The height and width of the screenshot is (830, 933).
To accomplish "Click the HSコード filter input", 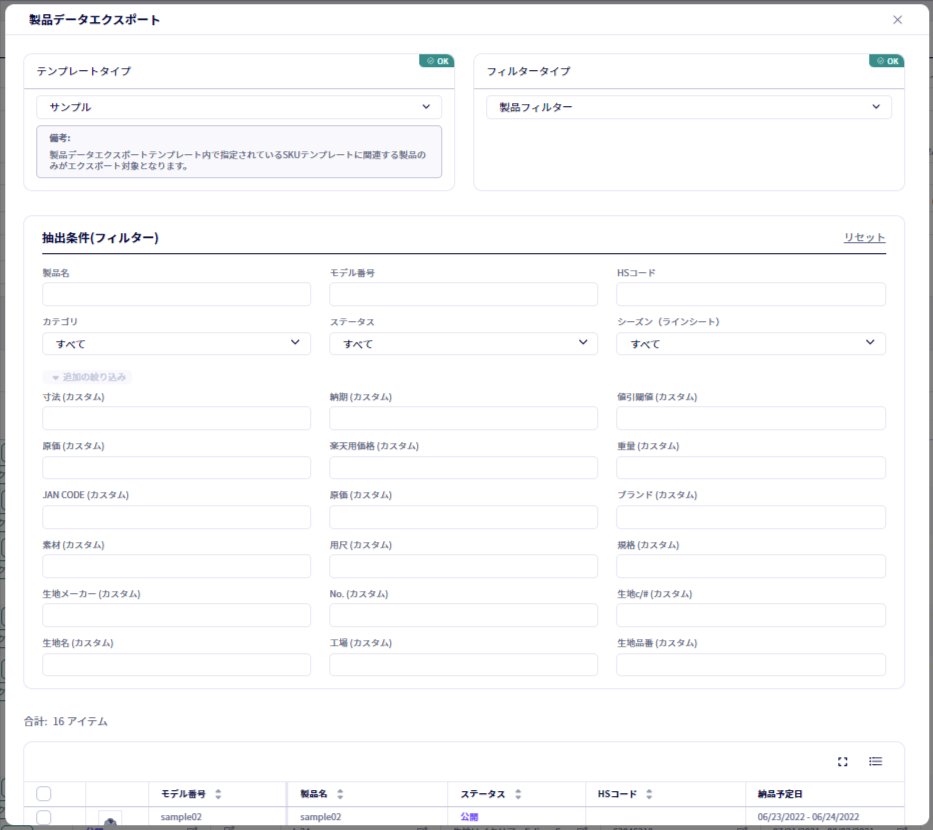I will click(751, 295).
